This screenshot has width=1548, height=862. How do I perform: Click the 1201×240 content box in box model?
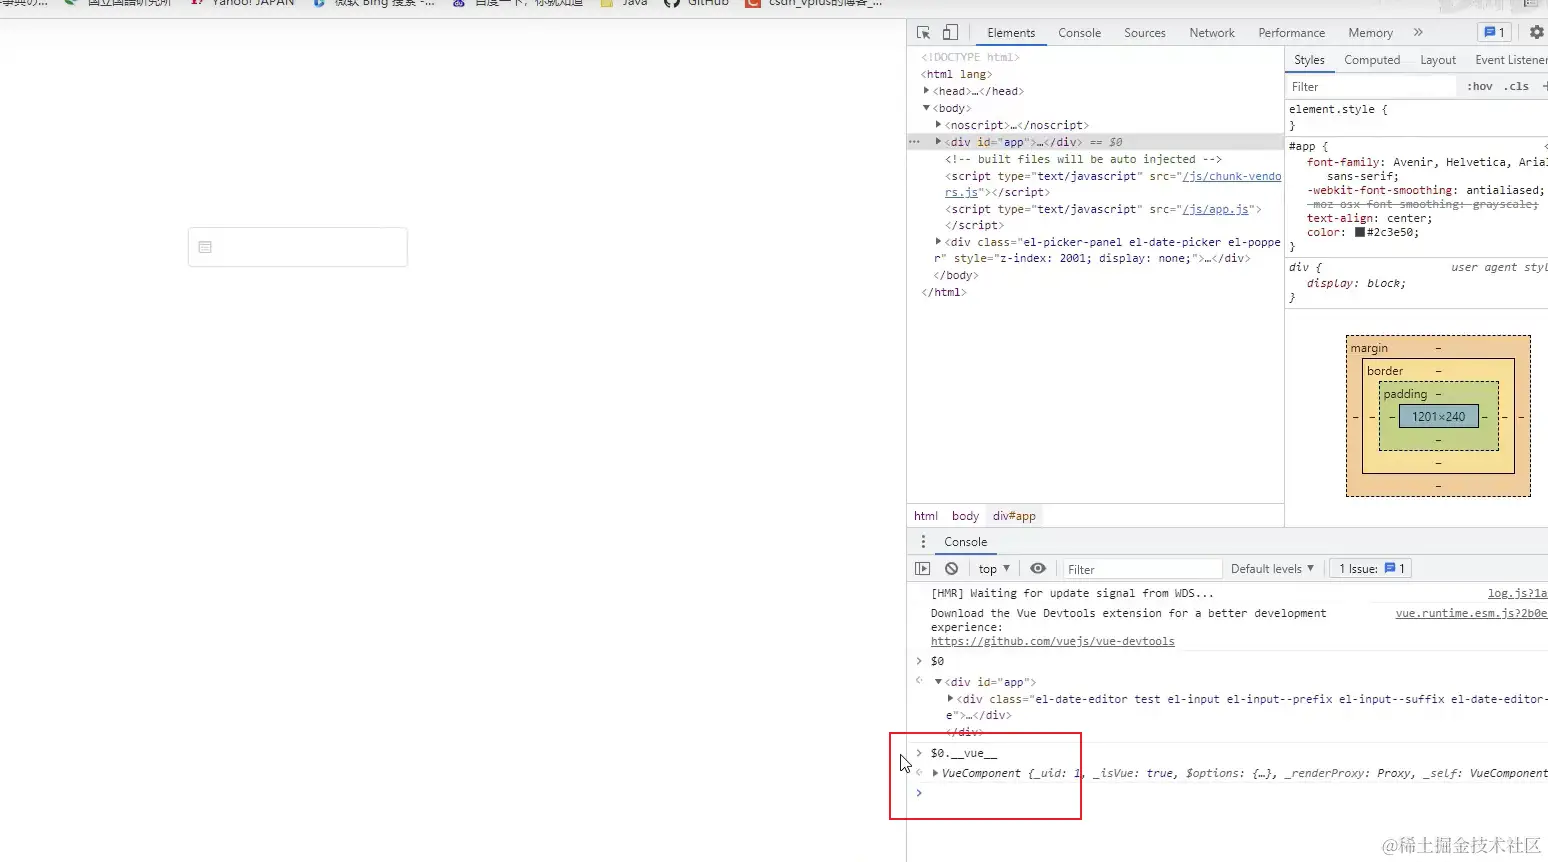[1438, 417]
